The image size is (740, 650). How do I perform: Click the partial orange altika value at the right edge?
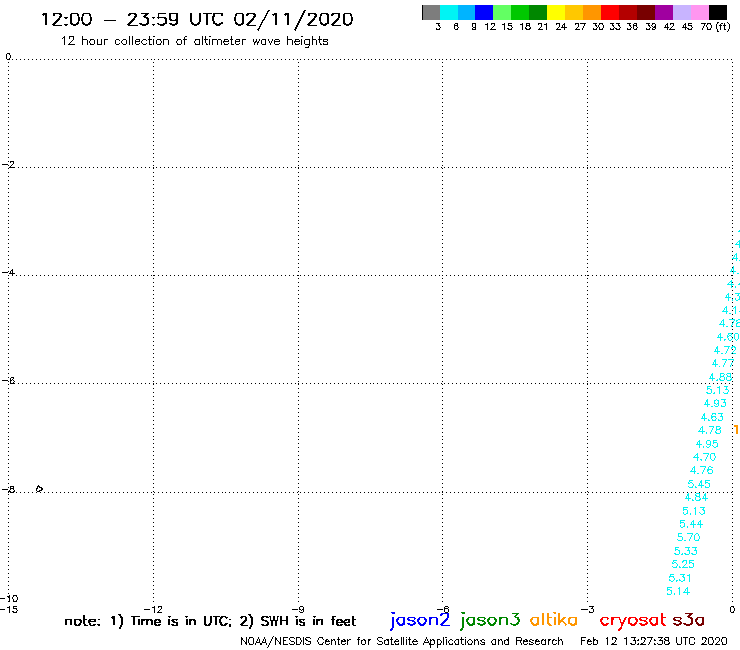click(x=736, y=430)
